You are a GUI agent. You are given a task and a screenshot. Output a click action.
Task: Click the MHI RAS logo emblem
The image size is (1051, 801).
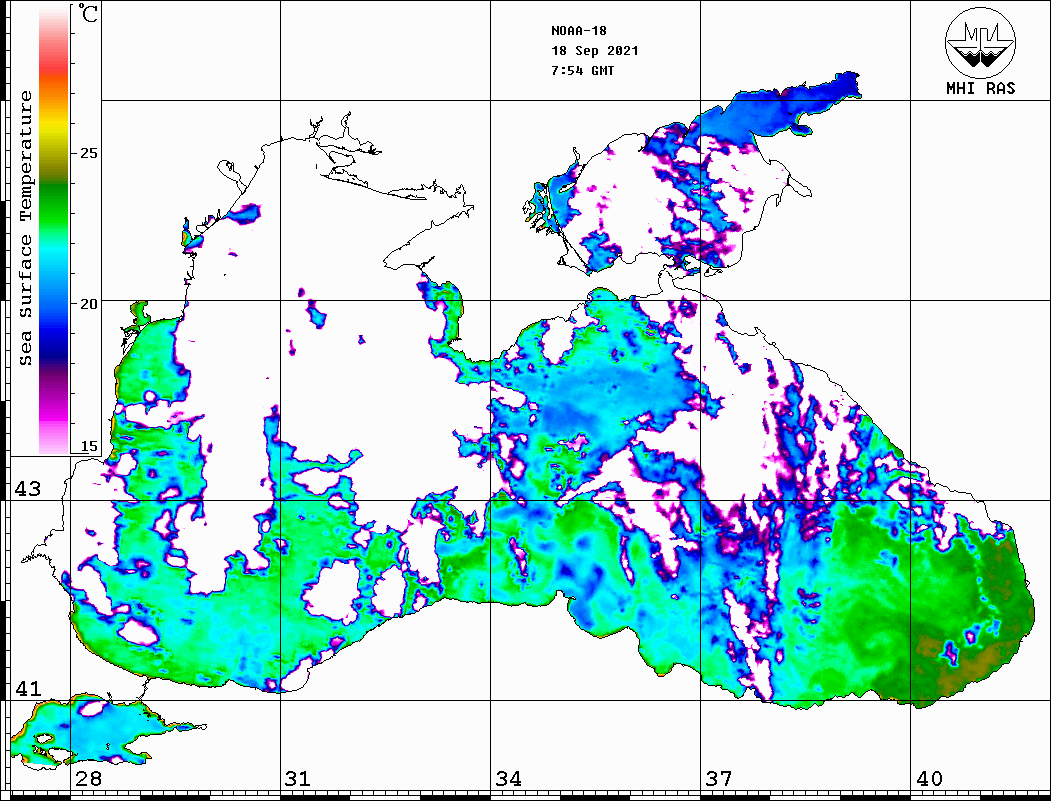[980, 42]
